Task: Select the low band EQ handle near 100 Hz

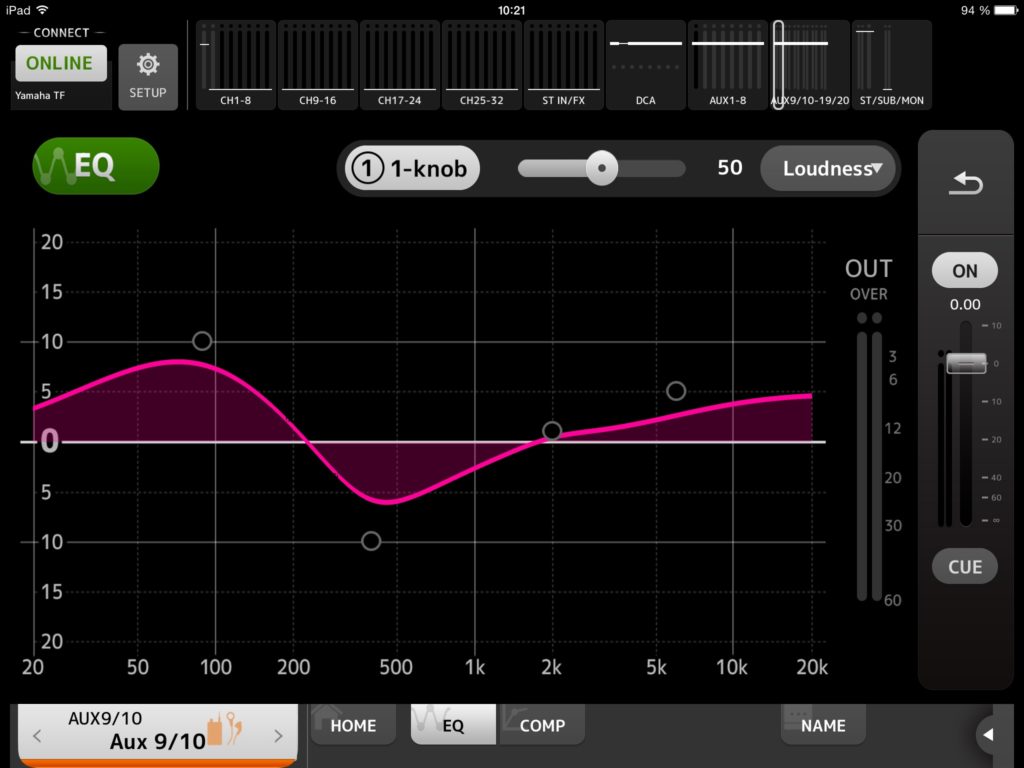Action: click(202, 342)
